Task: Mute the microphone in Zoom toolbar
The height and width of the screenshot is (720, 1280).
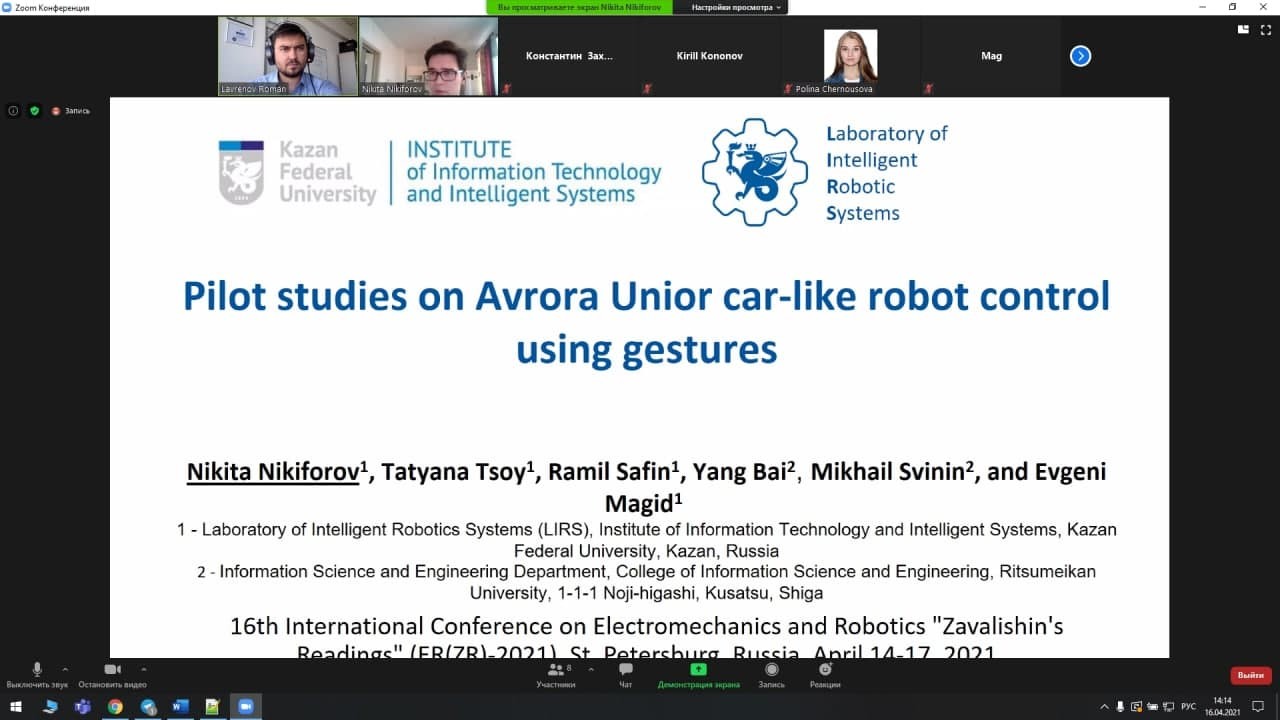Action: [x=37, y=671]
